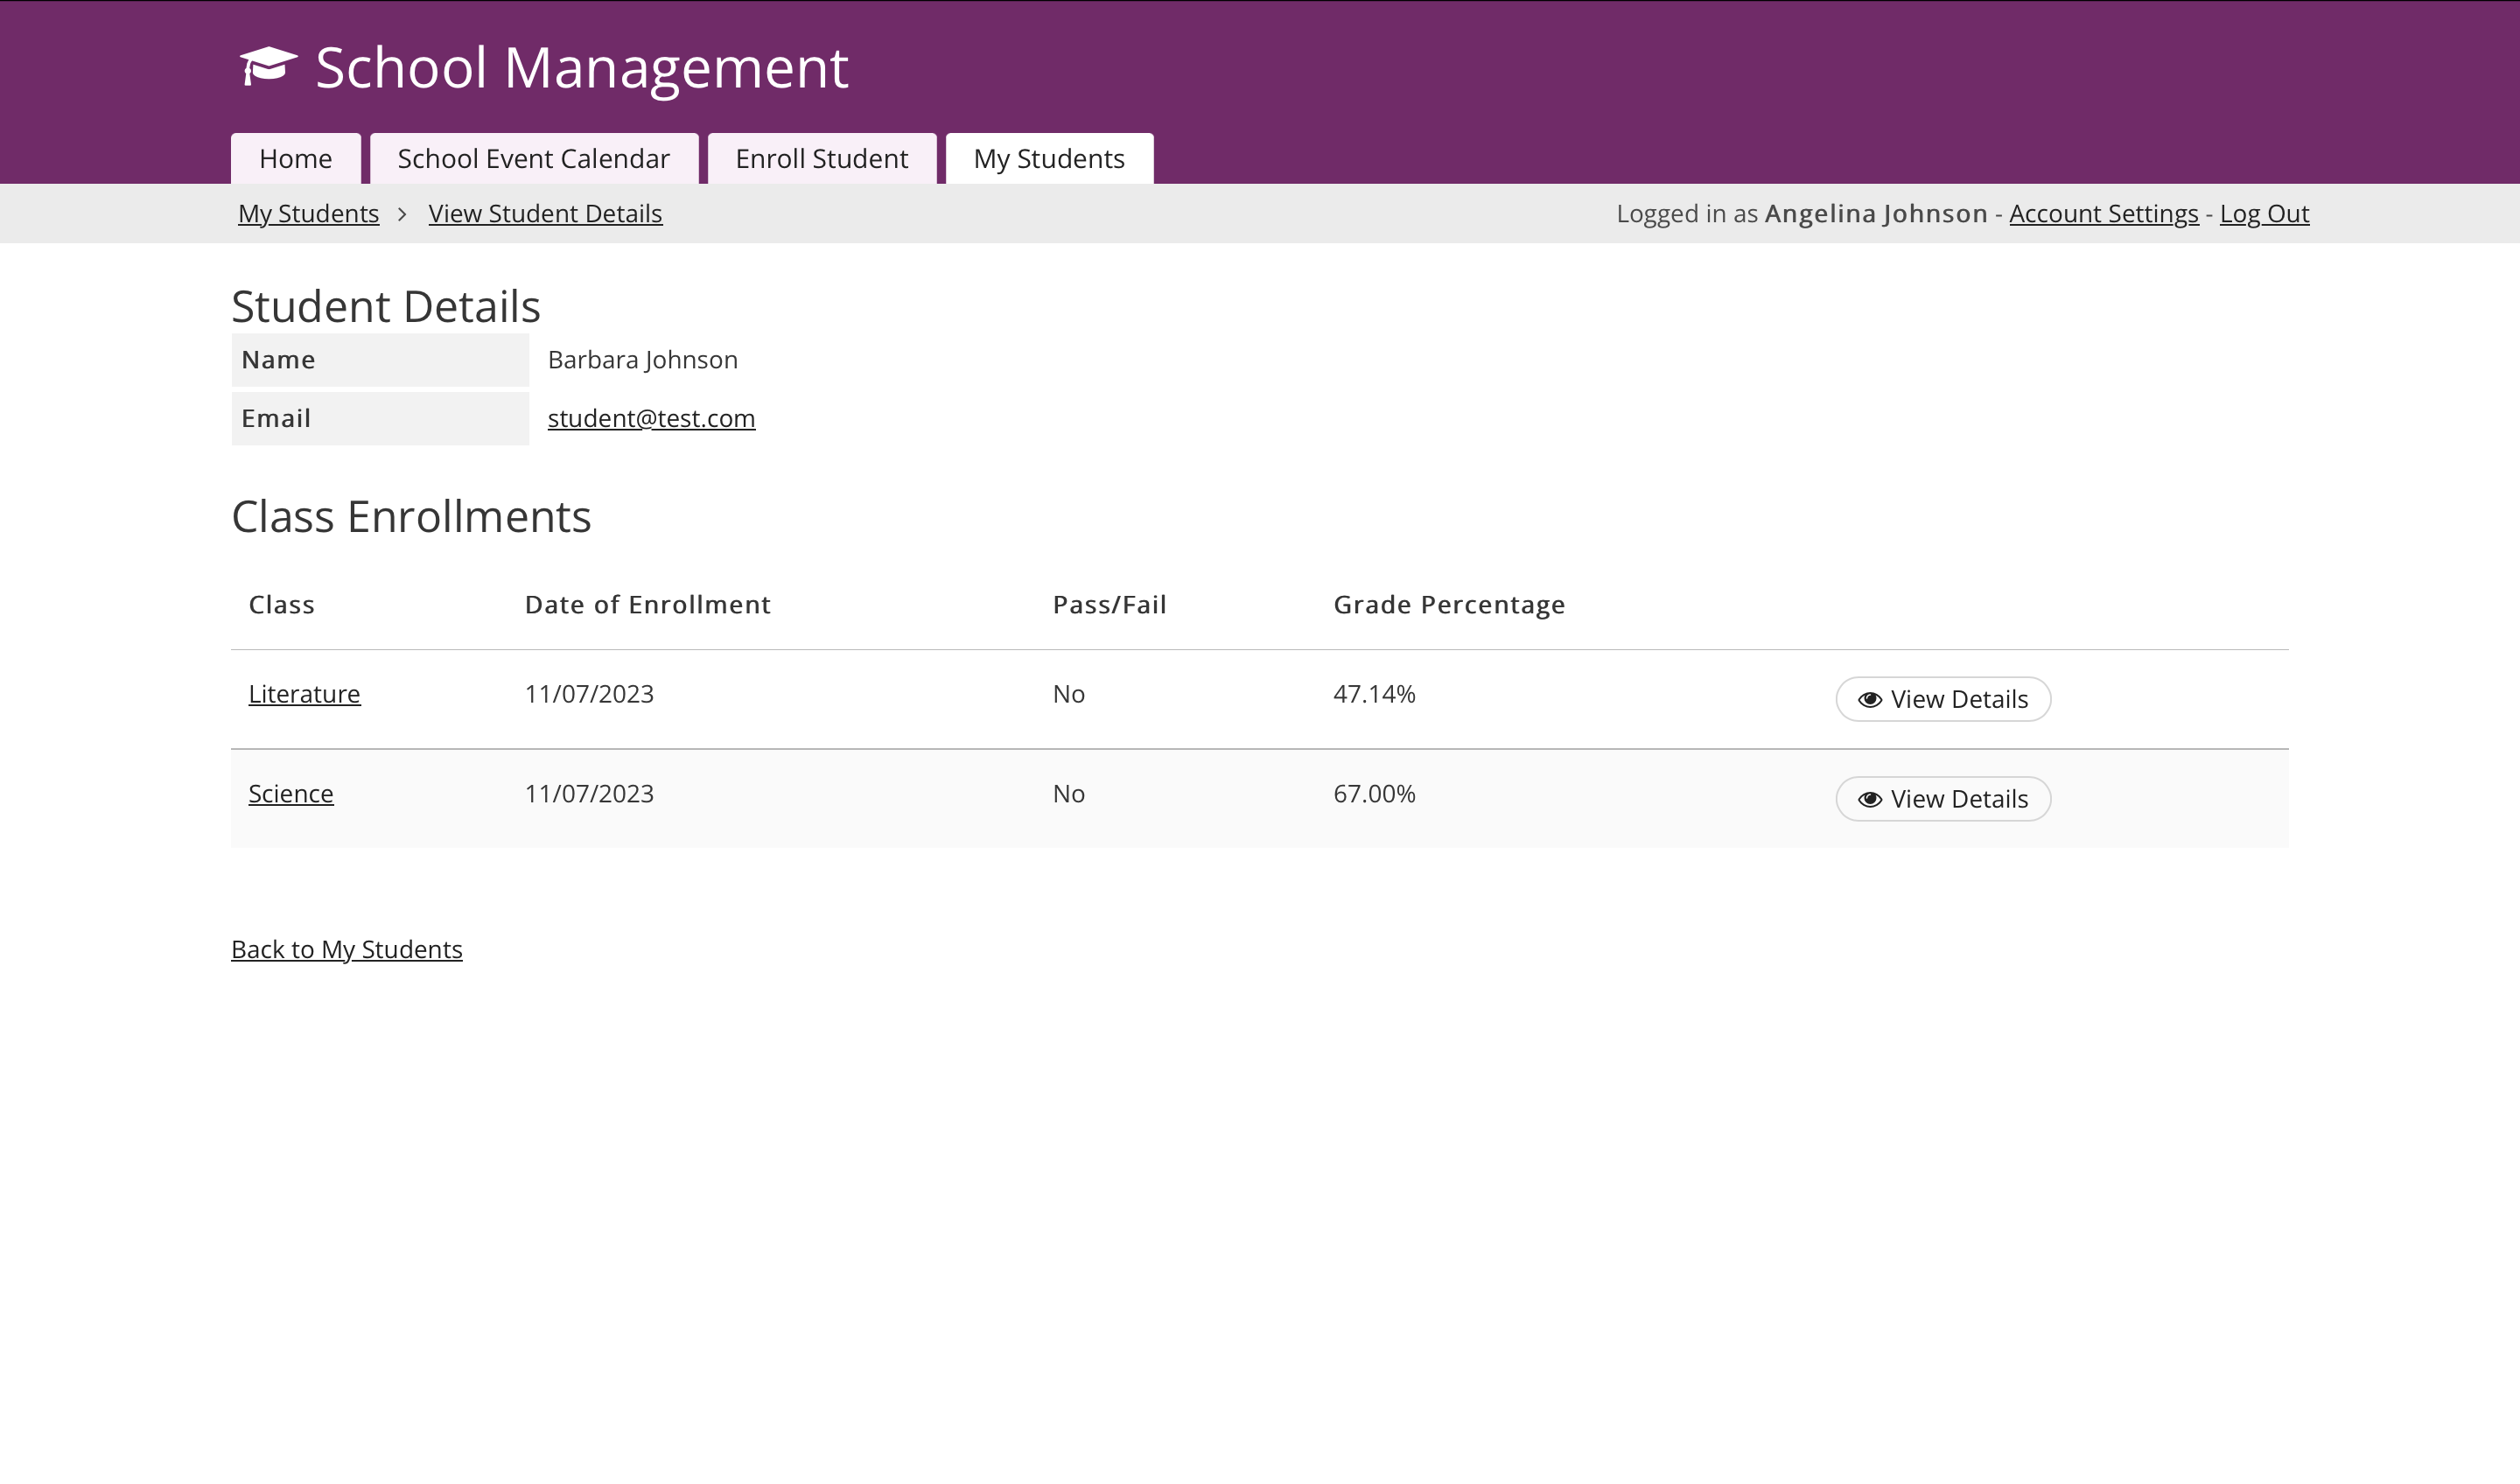2520x1484 pixels.
Task: Switch to the School Event Calendar tab
Action: click(533, 158)
